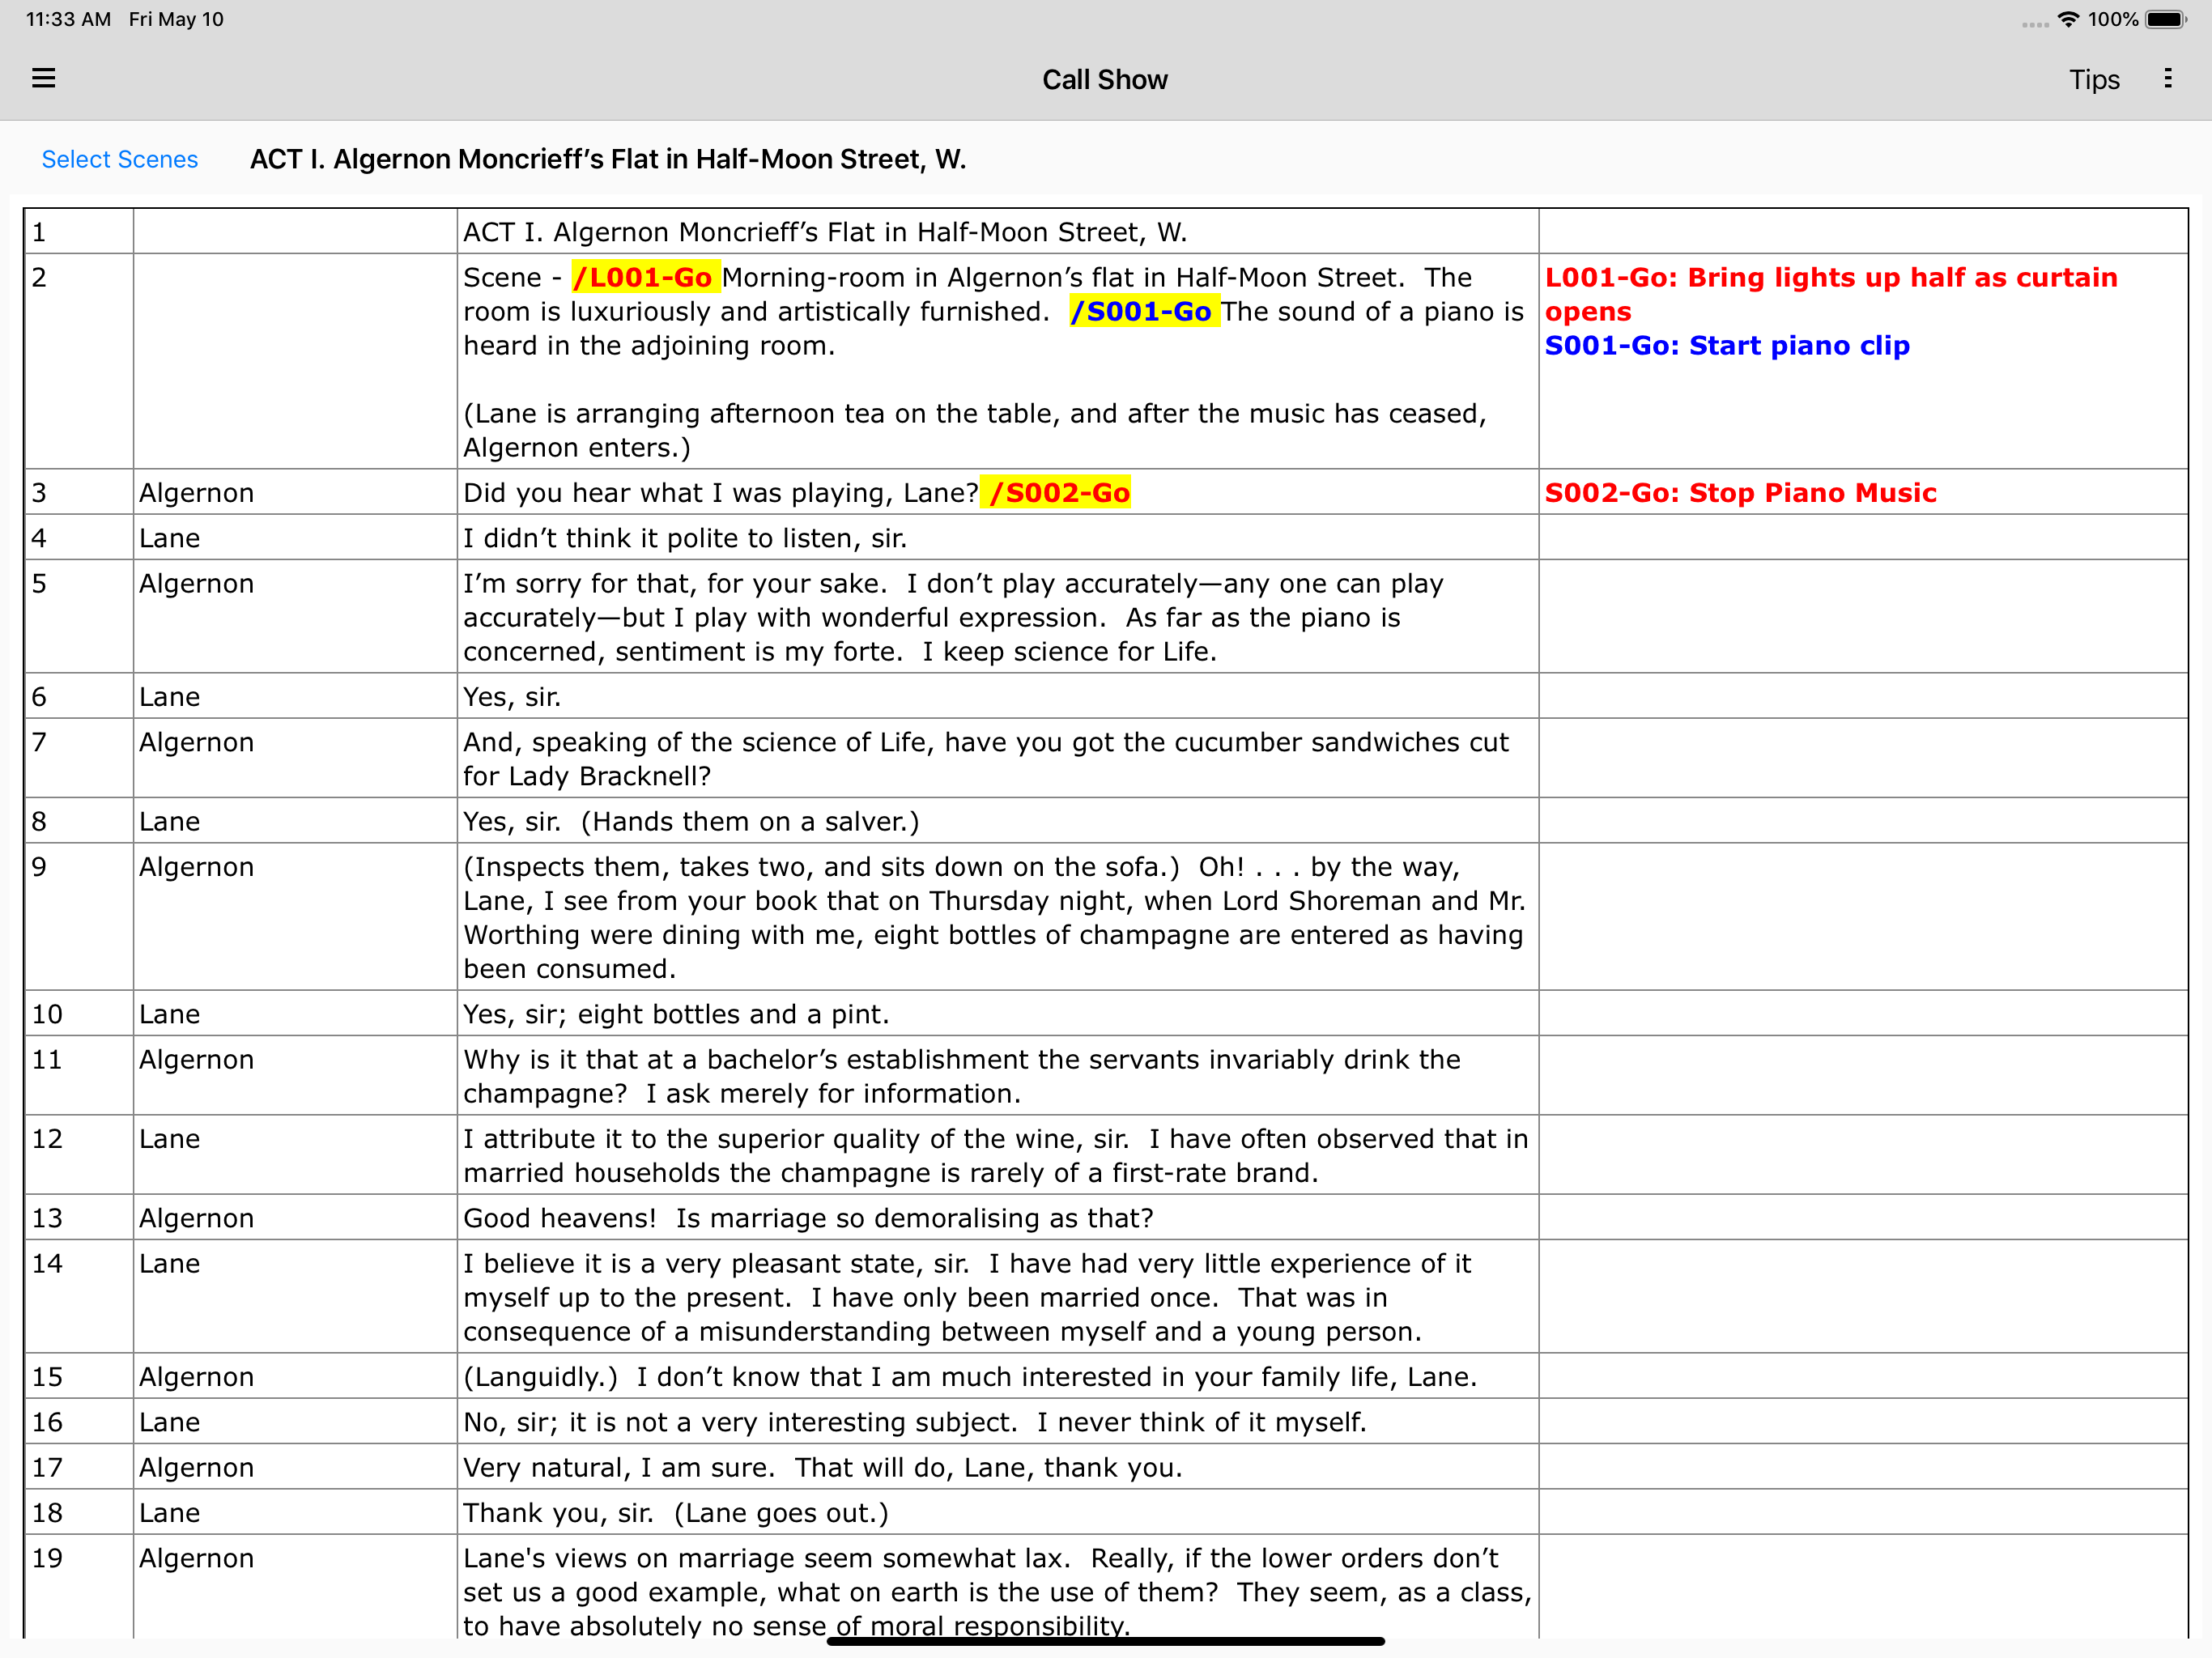Tap Lane character cell in row 12
The image size is (2212, 1658).
295,1155
